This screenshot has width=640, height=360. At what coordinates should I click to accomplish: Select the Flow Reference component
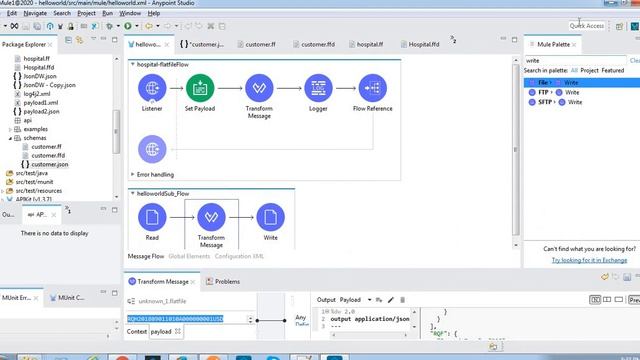coord(373,88)
